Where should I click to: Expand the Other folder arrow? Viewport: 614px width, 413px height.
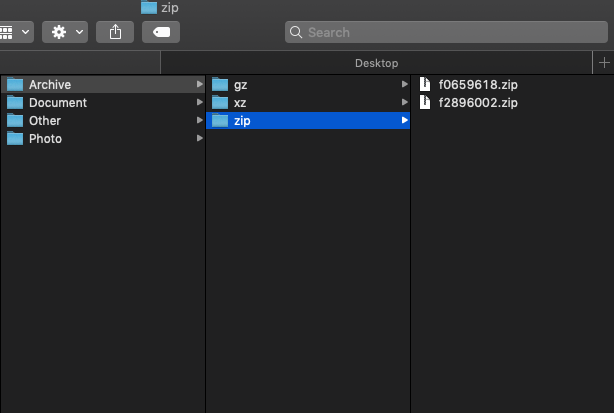200,120
